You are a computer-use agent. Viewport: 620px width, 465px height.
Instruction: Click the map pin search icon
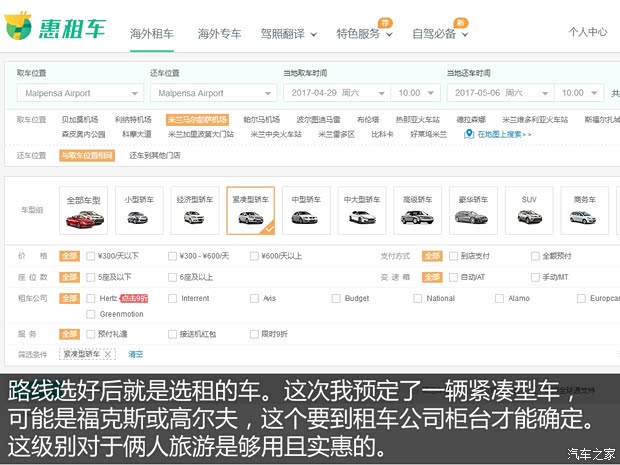click(469, 134)
